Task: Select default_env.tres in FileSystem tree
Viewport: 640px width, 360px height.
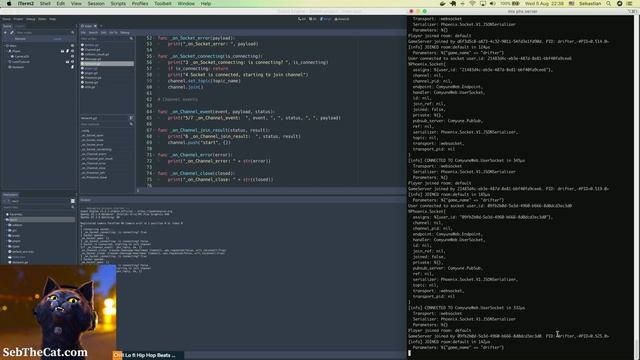Action: (x=22, y=251)
